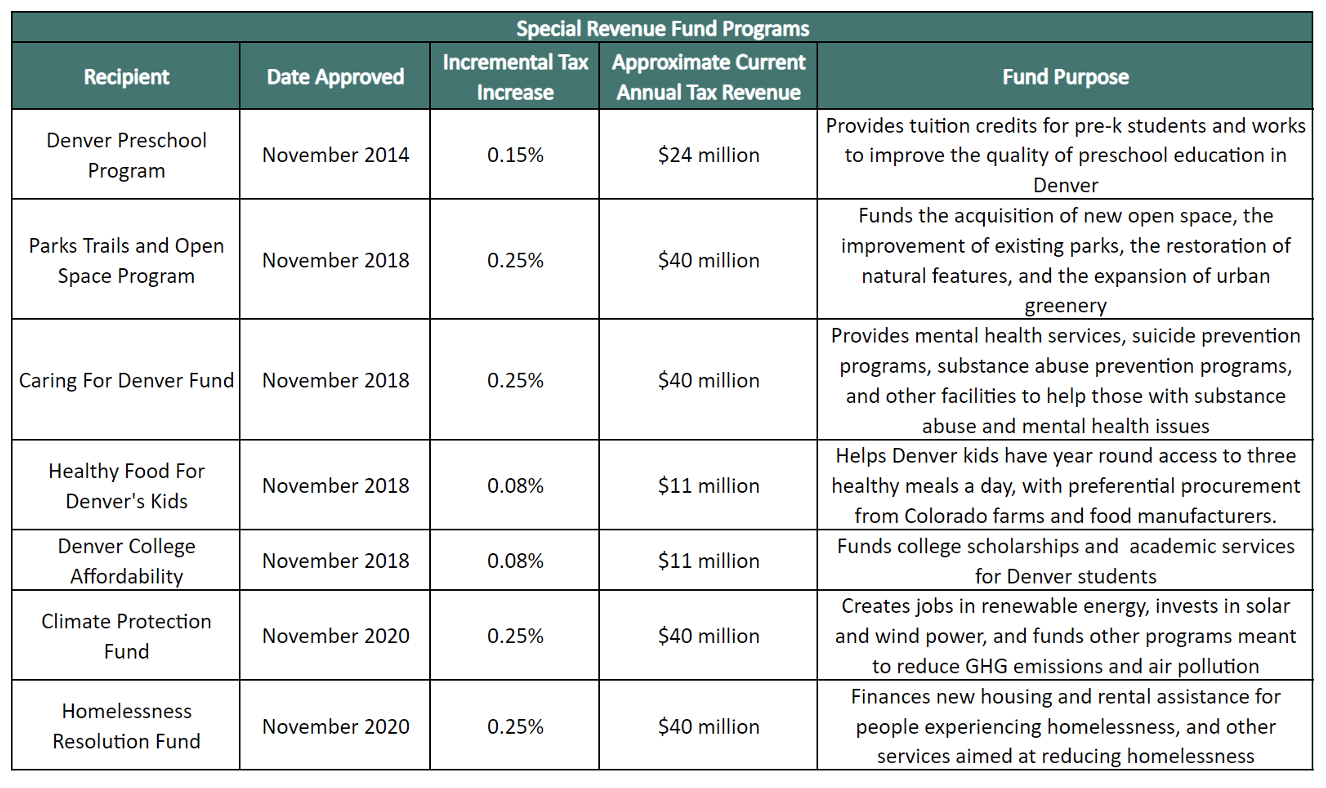Viewport: 1326px width, 788px height.
Task: Select the renewable energy jobs purpose text
Action: click(x=1065, y=636)
